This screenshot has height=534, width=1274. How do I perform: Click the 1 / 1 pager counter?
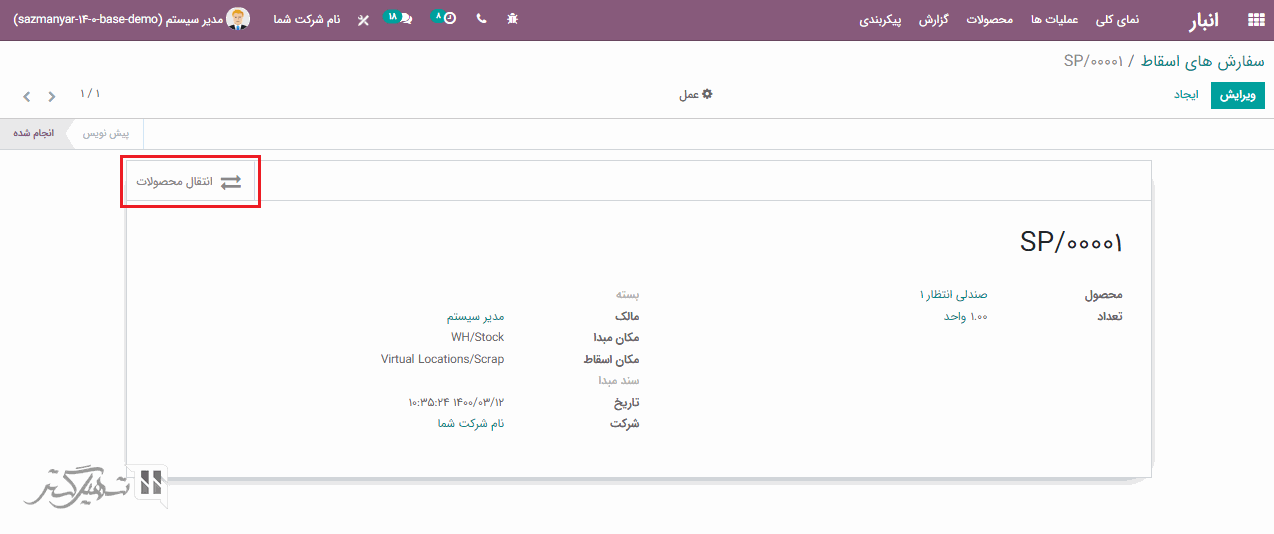pyautogui.click(x=90, y=94)
